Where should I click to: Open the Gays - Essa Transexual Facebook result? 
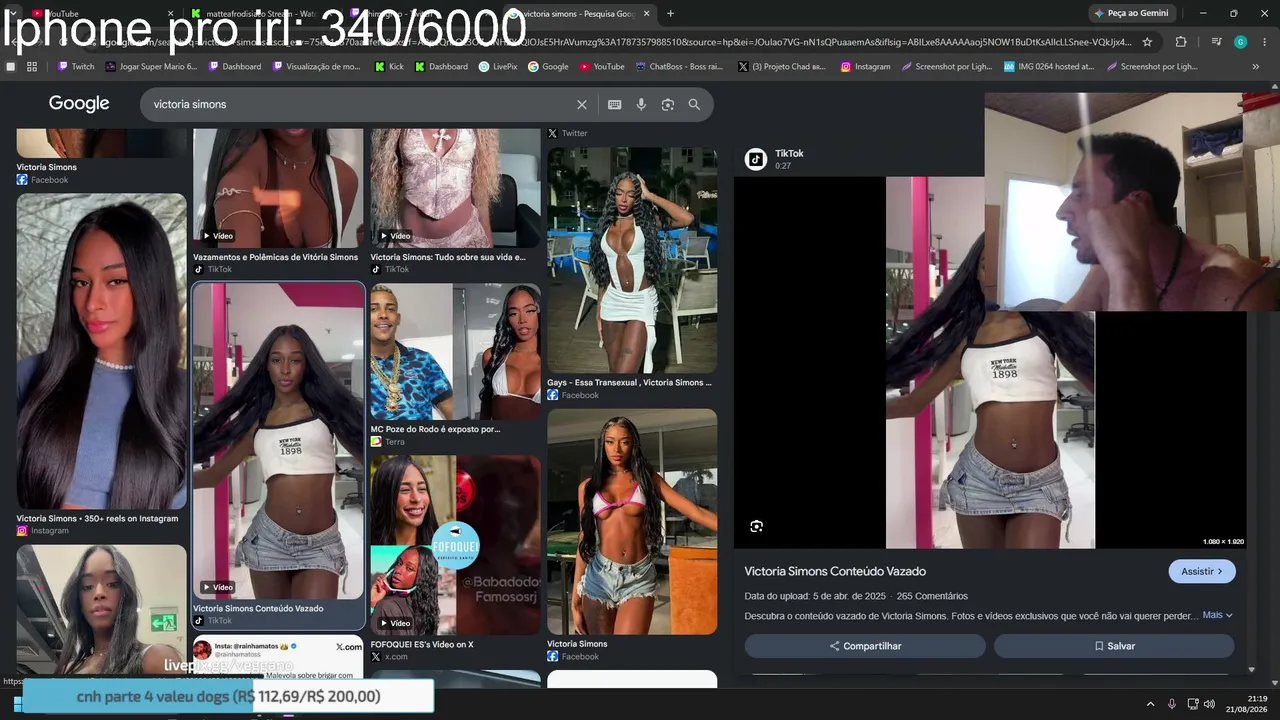pos(632,275)
